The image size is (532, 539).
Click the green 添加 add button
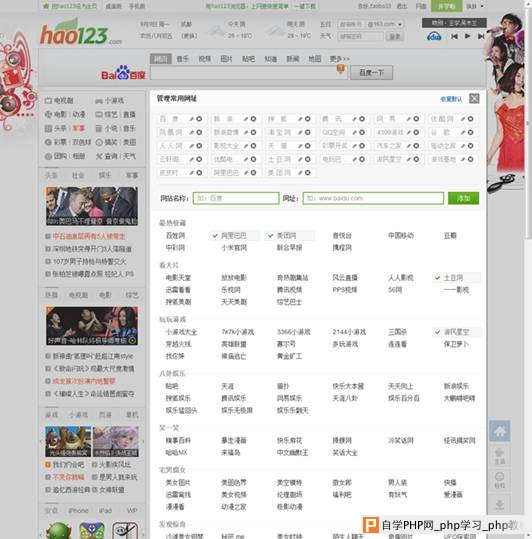coord(463,198)
